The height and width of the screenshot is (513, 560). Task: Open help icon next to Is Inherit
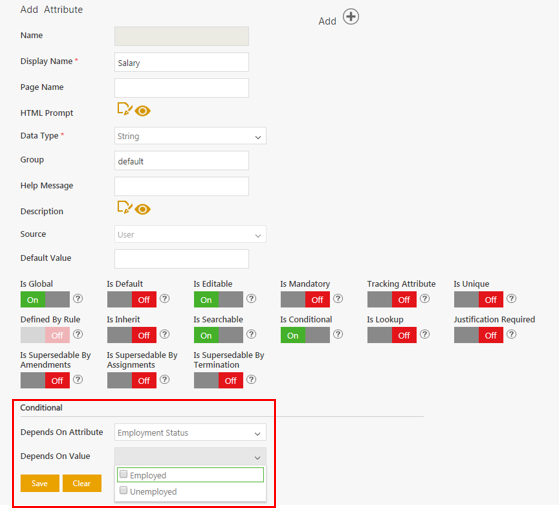pyautogui.click(x=164, y=334)
